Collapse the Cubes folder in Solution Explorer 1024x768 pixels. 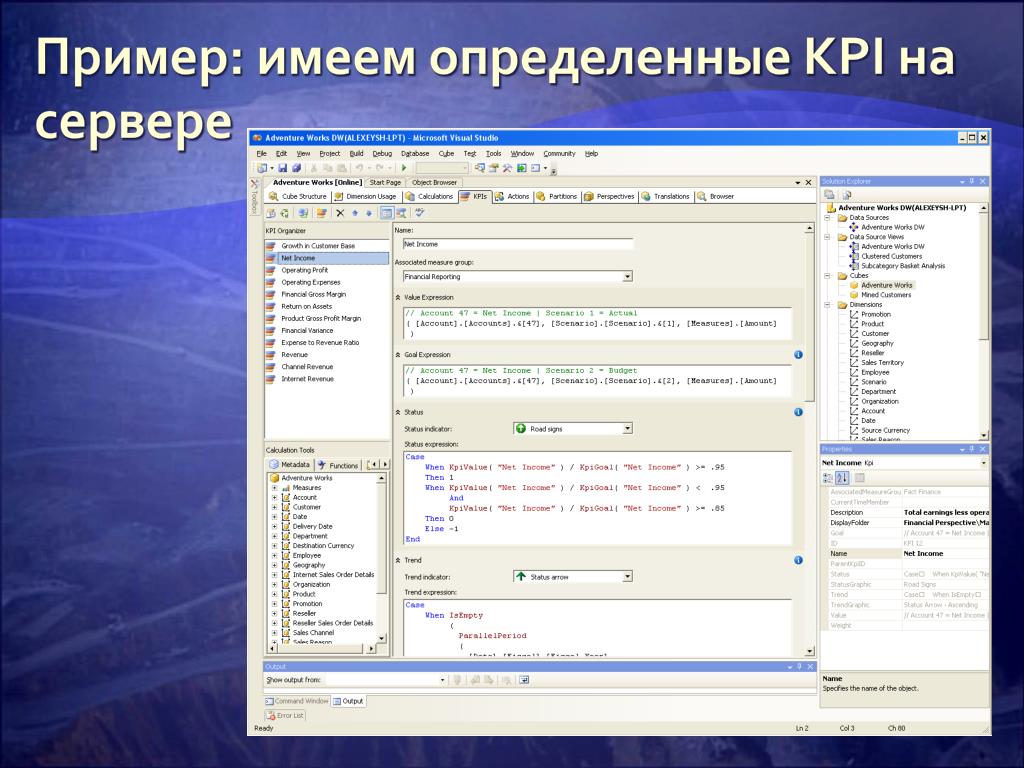pyautogui.click(x=828, y=276)
